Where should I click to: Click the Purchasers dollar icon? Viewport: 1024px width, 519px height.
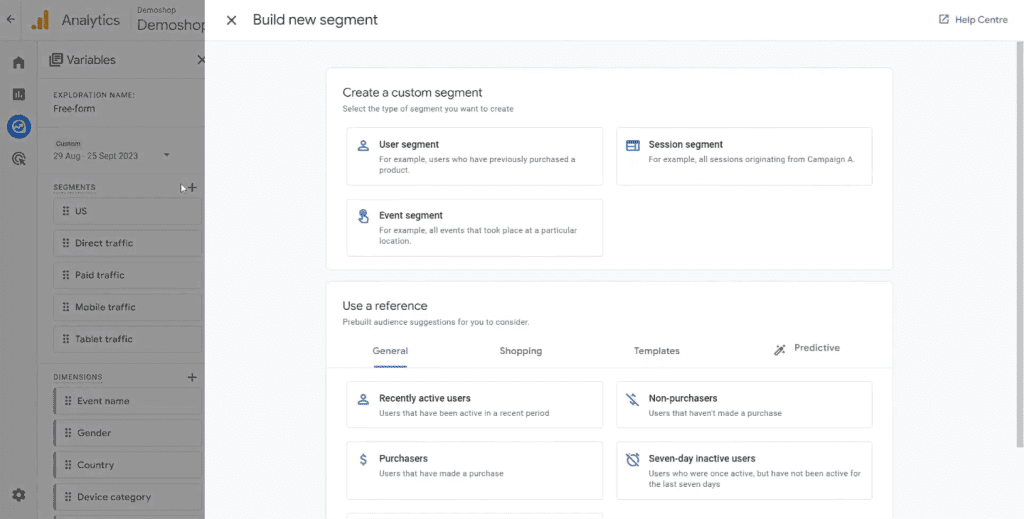(363, 460)
